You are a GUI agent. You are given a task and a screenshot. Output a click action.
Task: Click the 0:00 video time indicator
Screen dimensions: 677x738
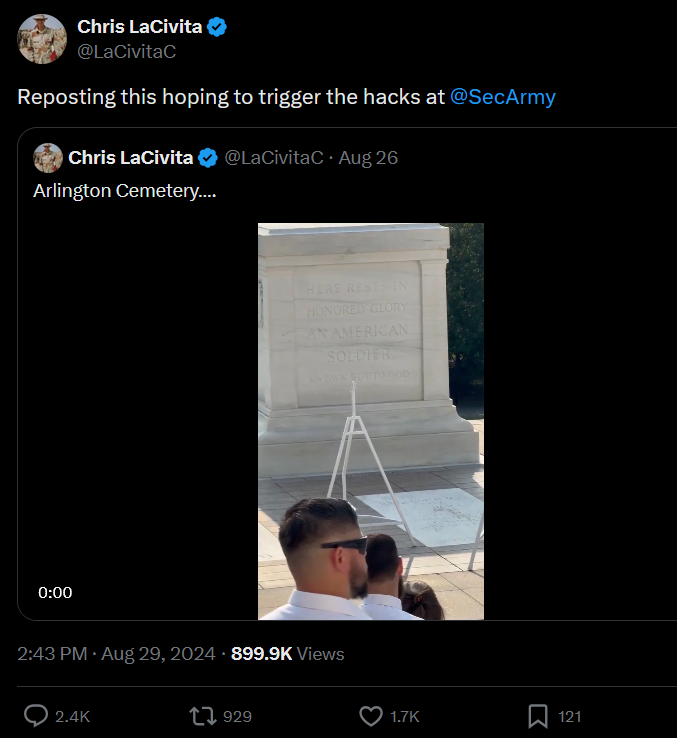(56, 592)
